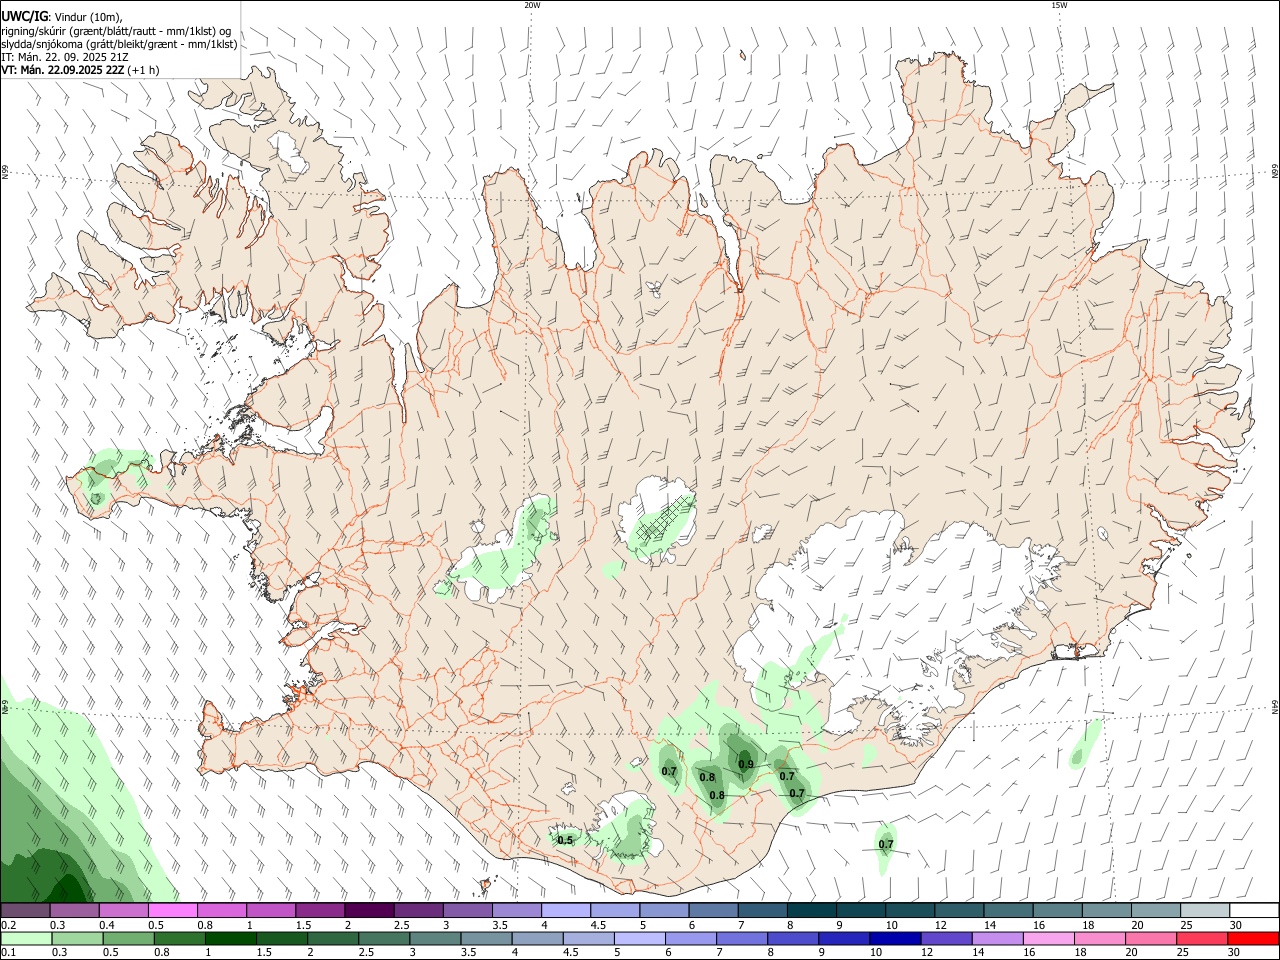Select upper legend swatch between 0.2 and 0.3
Image resolution: width=1280 pixels, height=960 pixels.
(25, 910)
